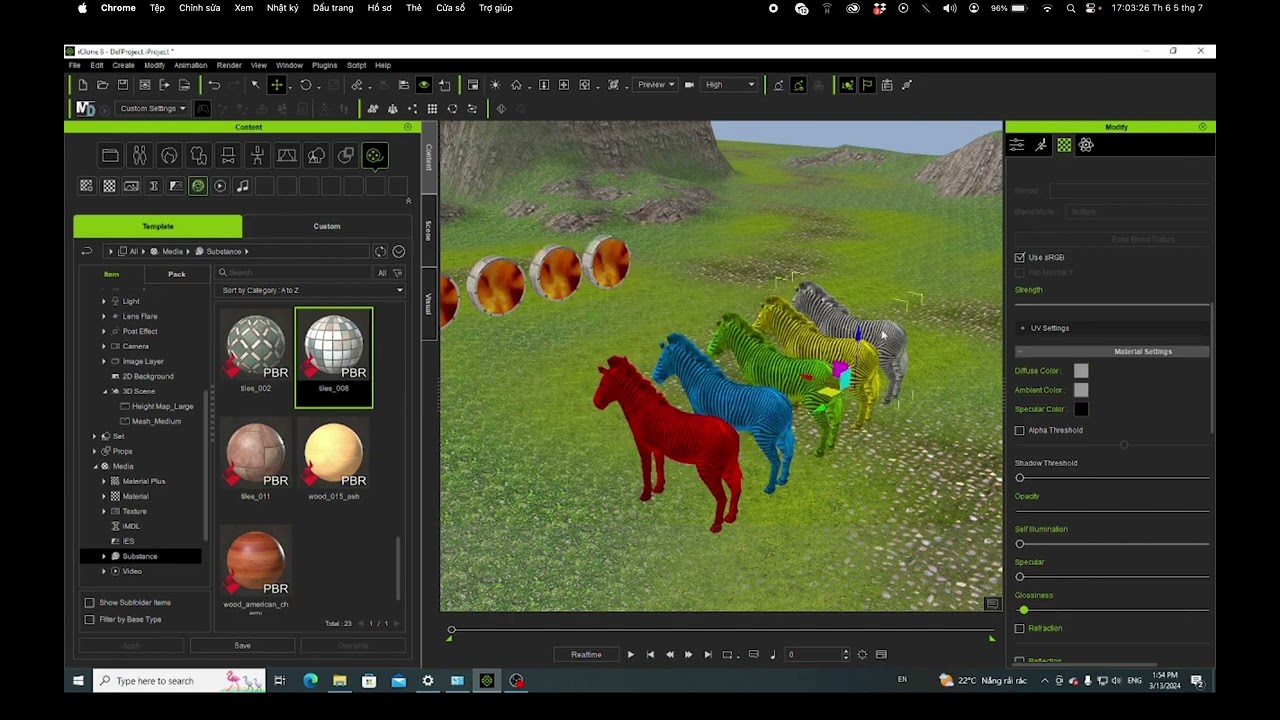The image size is (1280, 720).
Task: Open the Modify panel atom physics tab
Action: (1086, 145)
